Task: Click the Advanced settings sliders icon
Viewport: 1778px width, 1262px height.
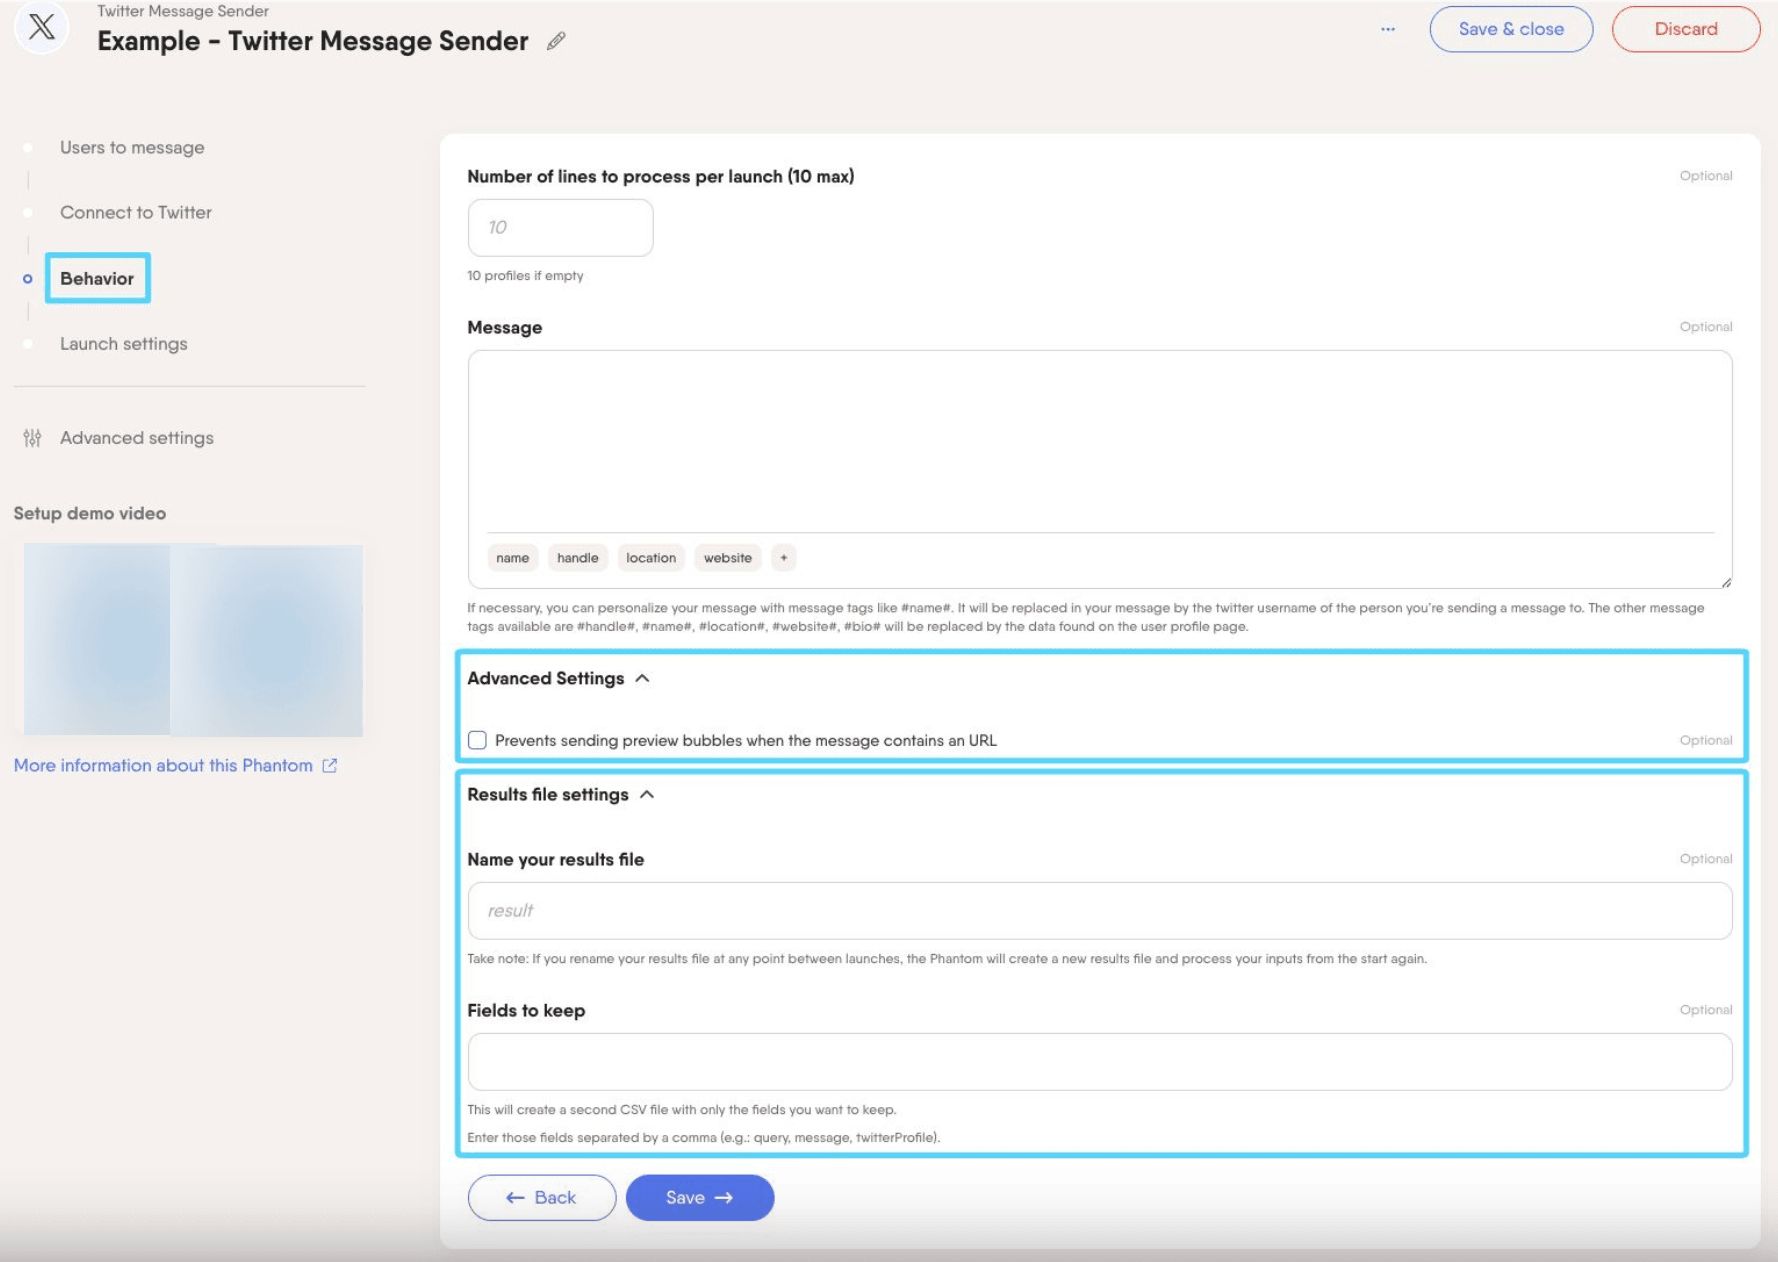Action: [32, 438]
